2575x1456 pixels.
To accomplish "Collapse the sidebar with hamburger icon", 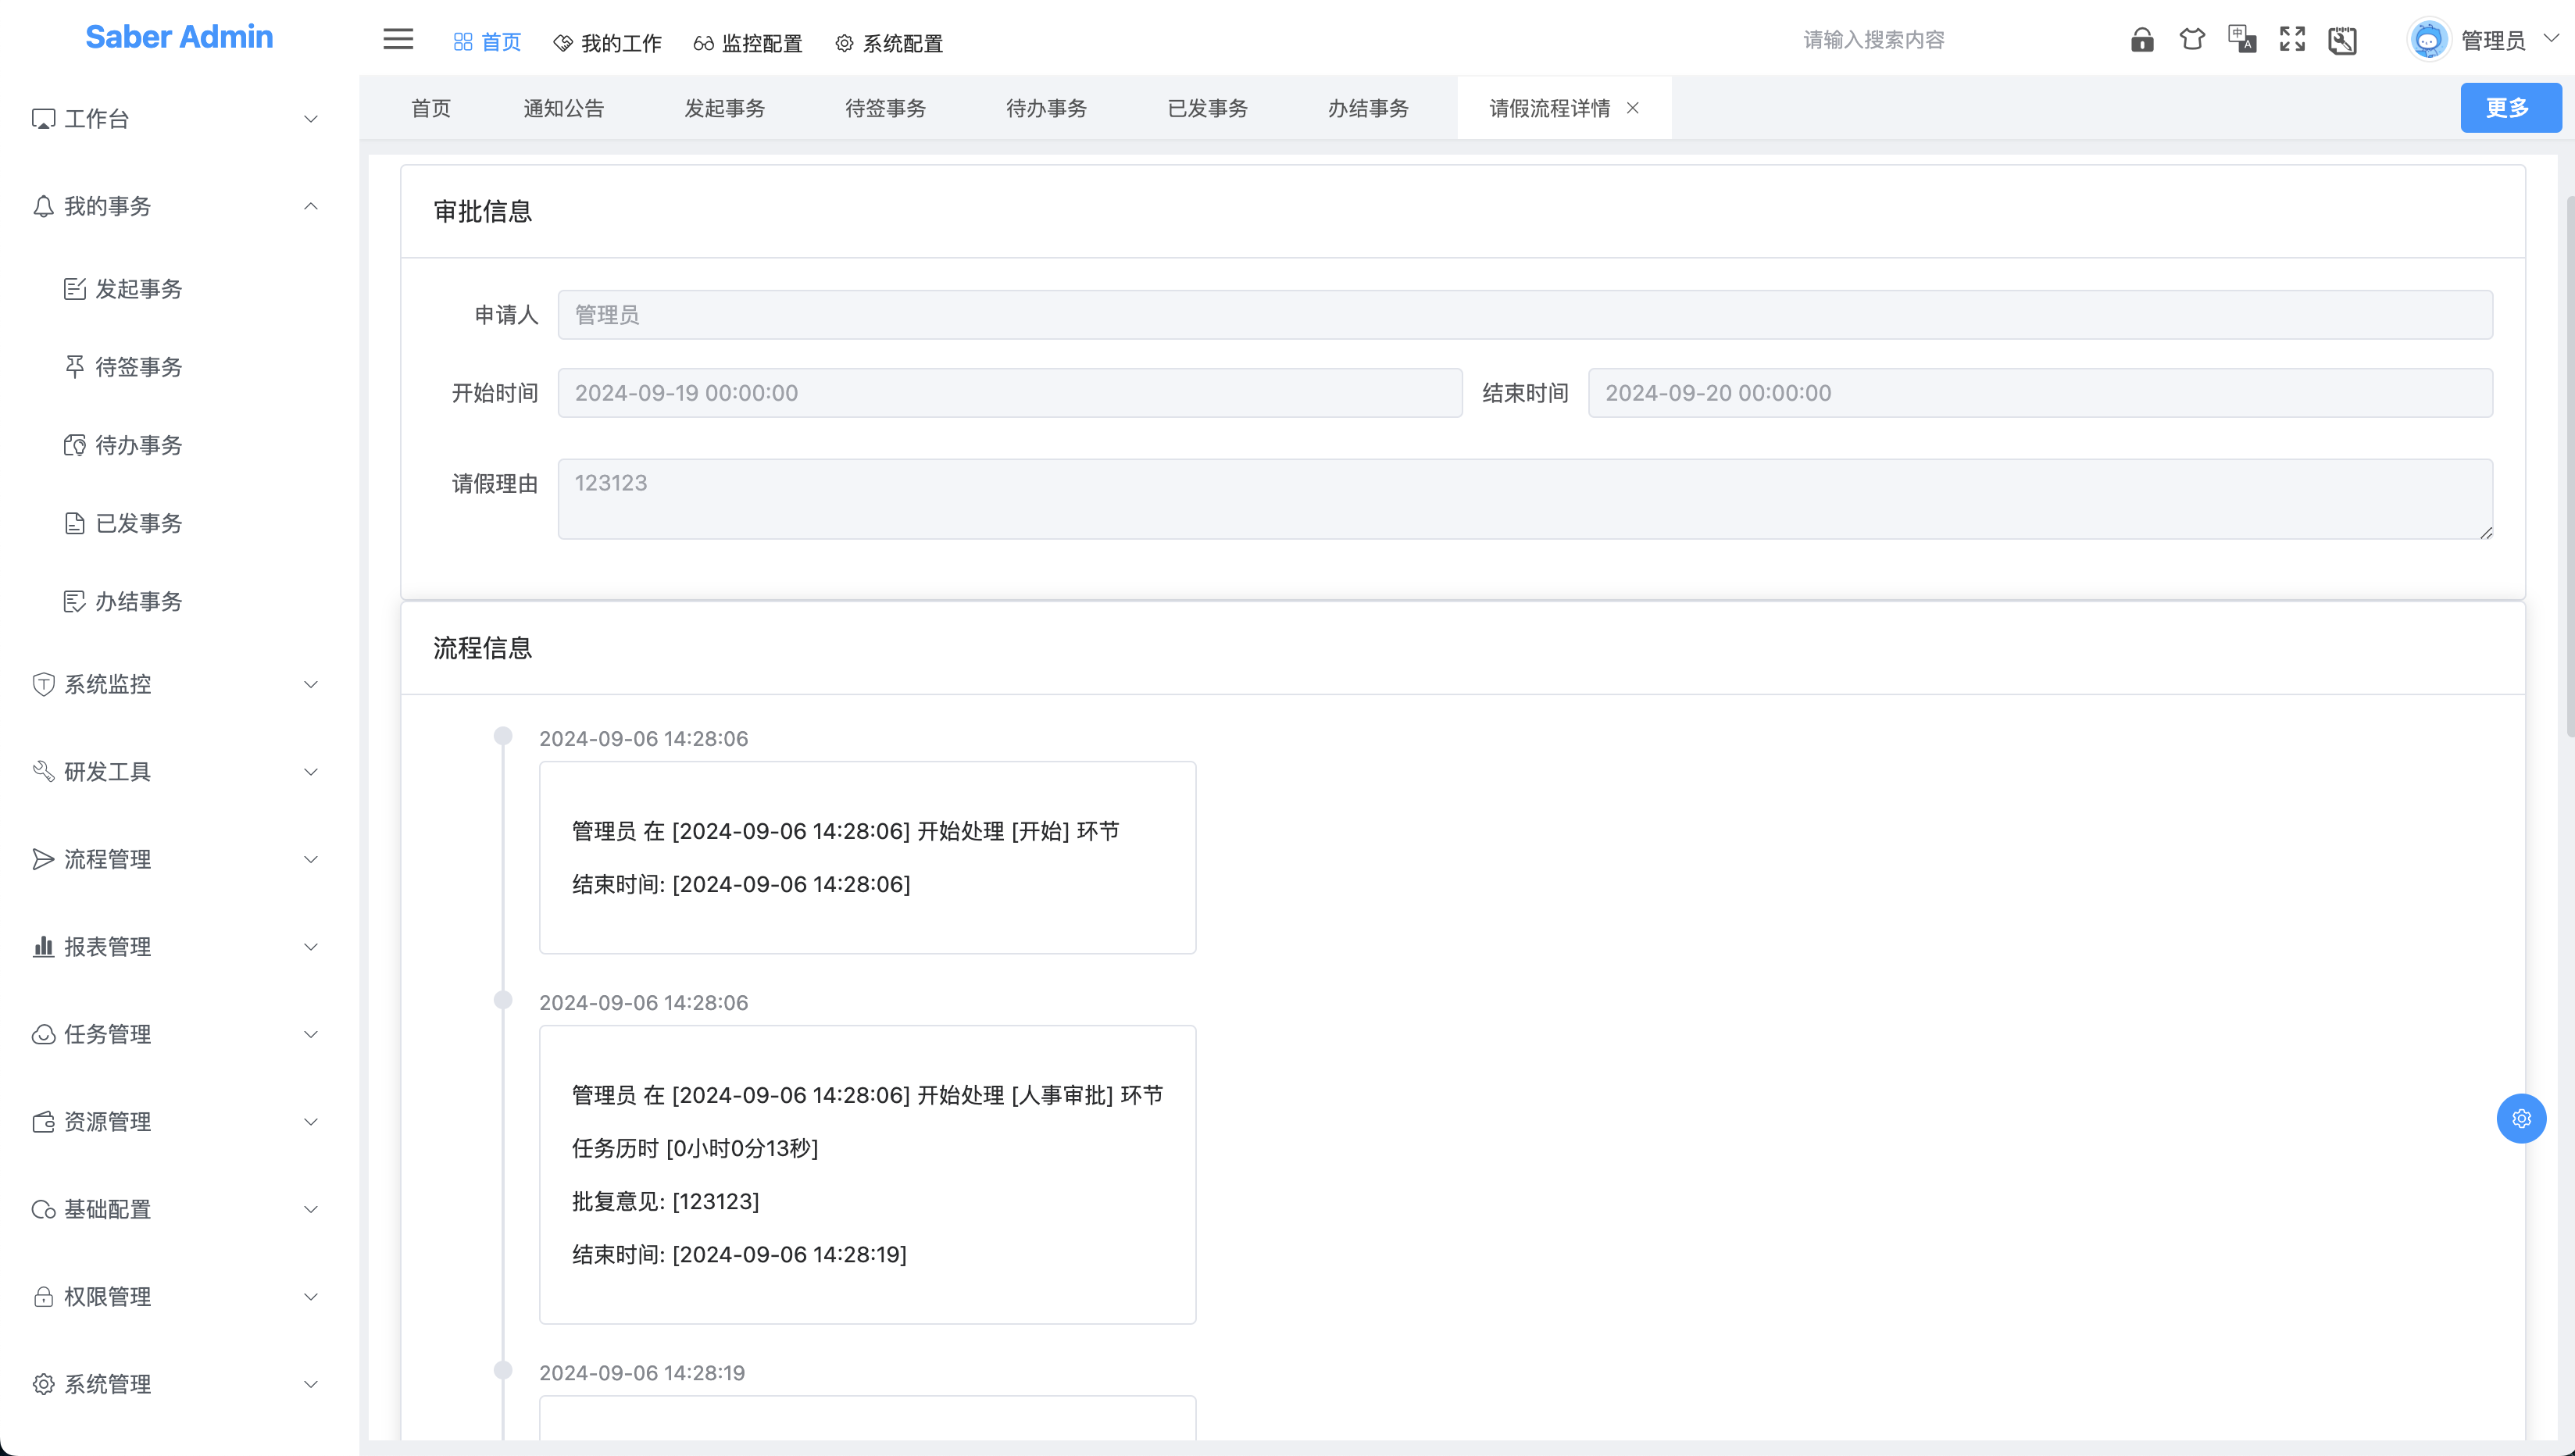I will tap(398, 39).
